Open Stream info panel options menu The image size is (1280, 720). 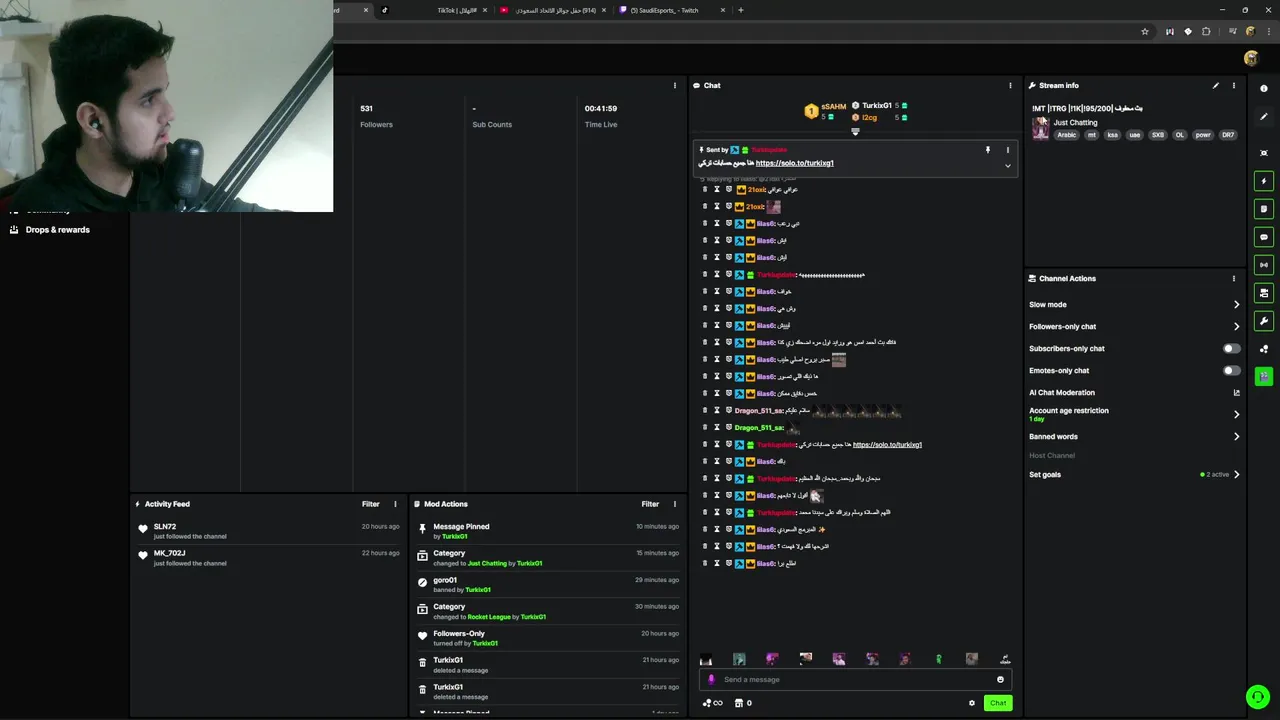(x=1234, y=86)
